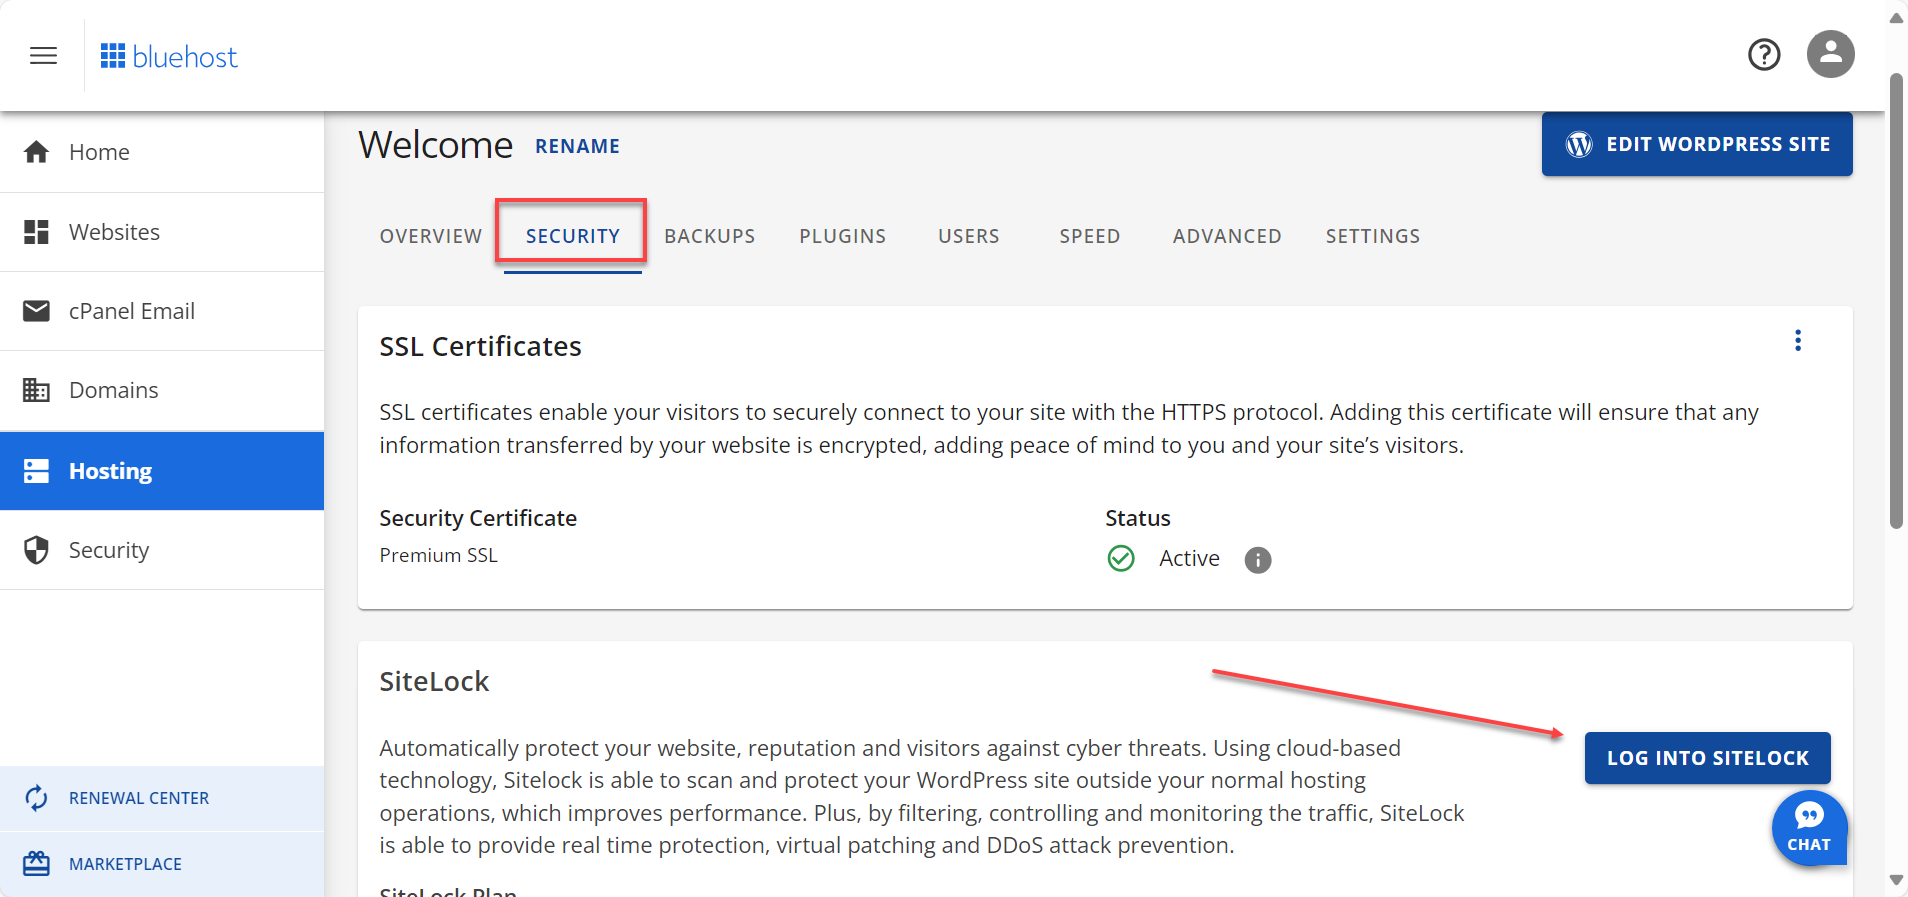Click the Welcome site title
The image size is (1908, 897).
pyautogui.click(x=435, y=145)
